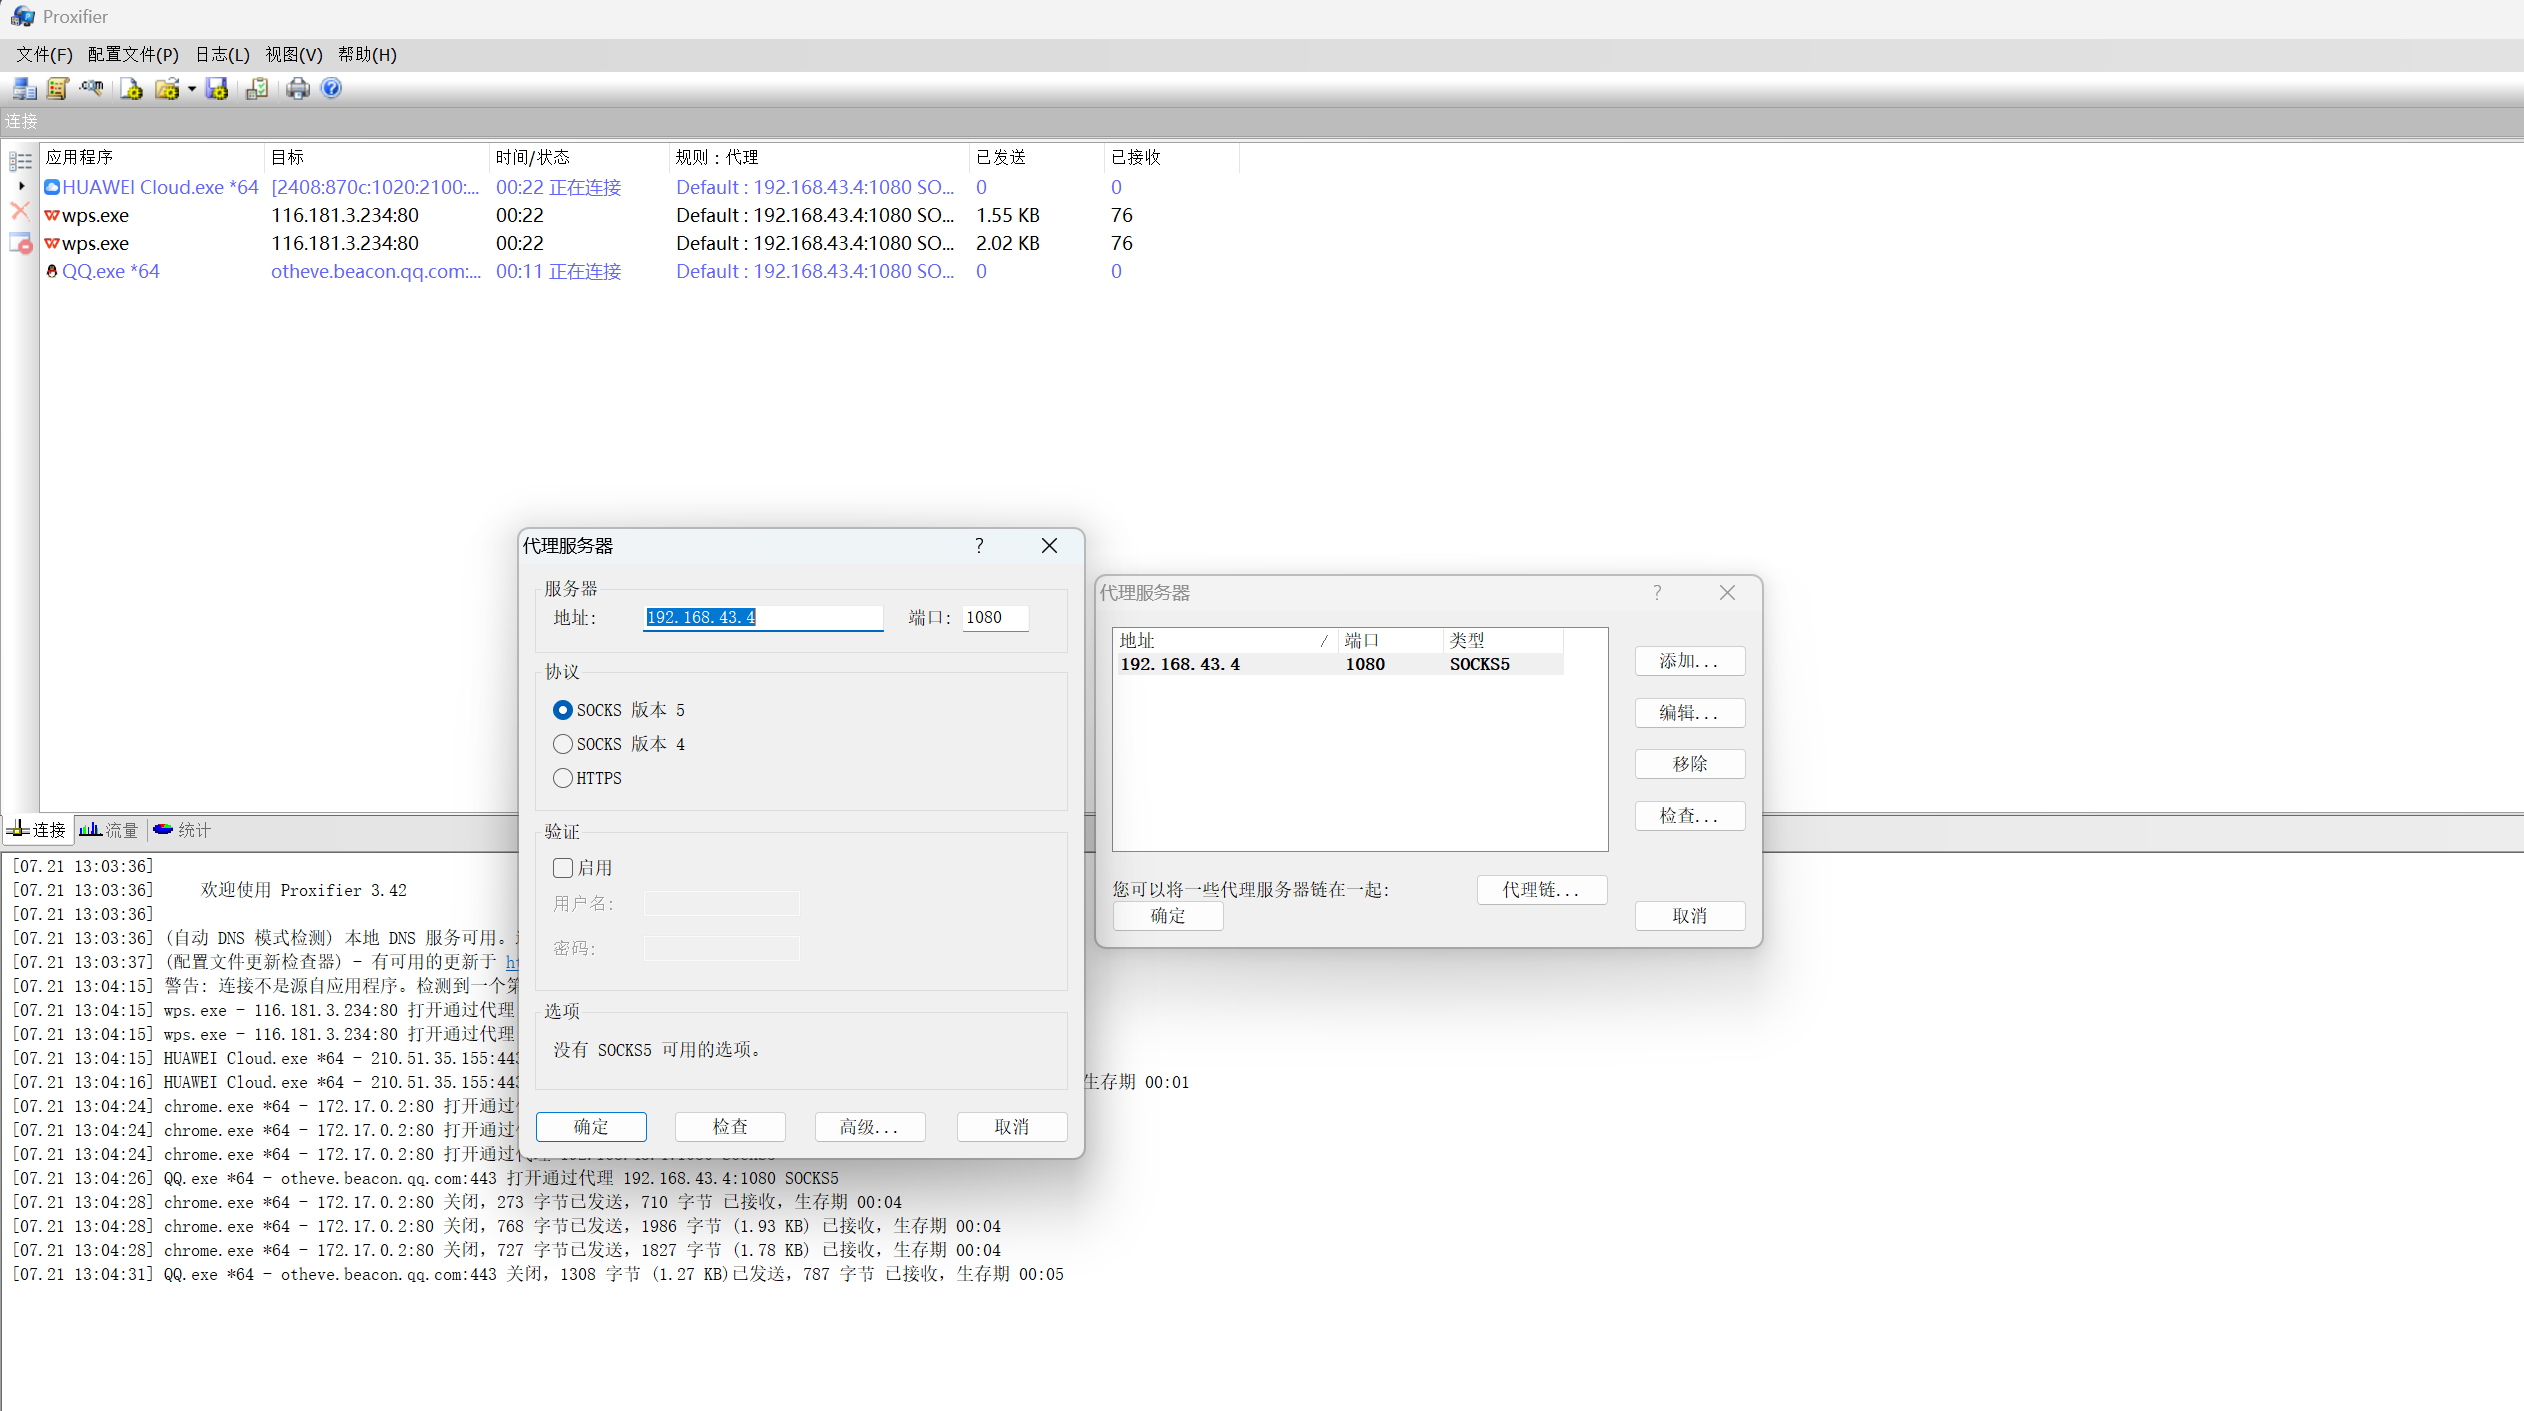Click the list view-mode icon beside connections
The image size is (2524, 1411).
[21, 160]
